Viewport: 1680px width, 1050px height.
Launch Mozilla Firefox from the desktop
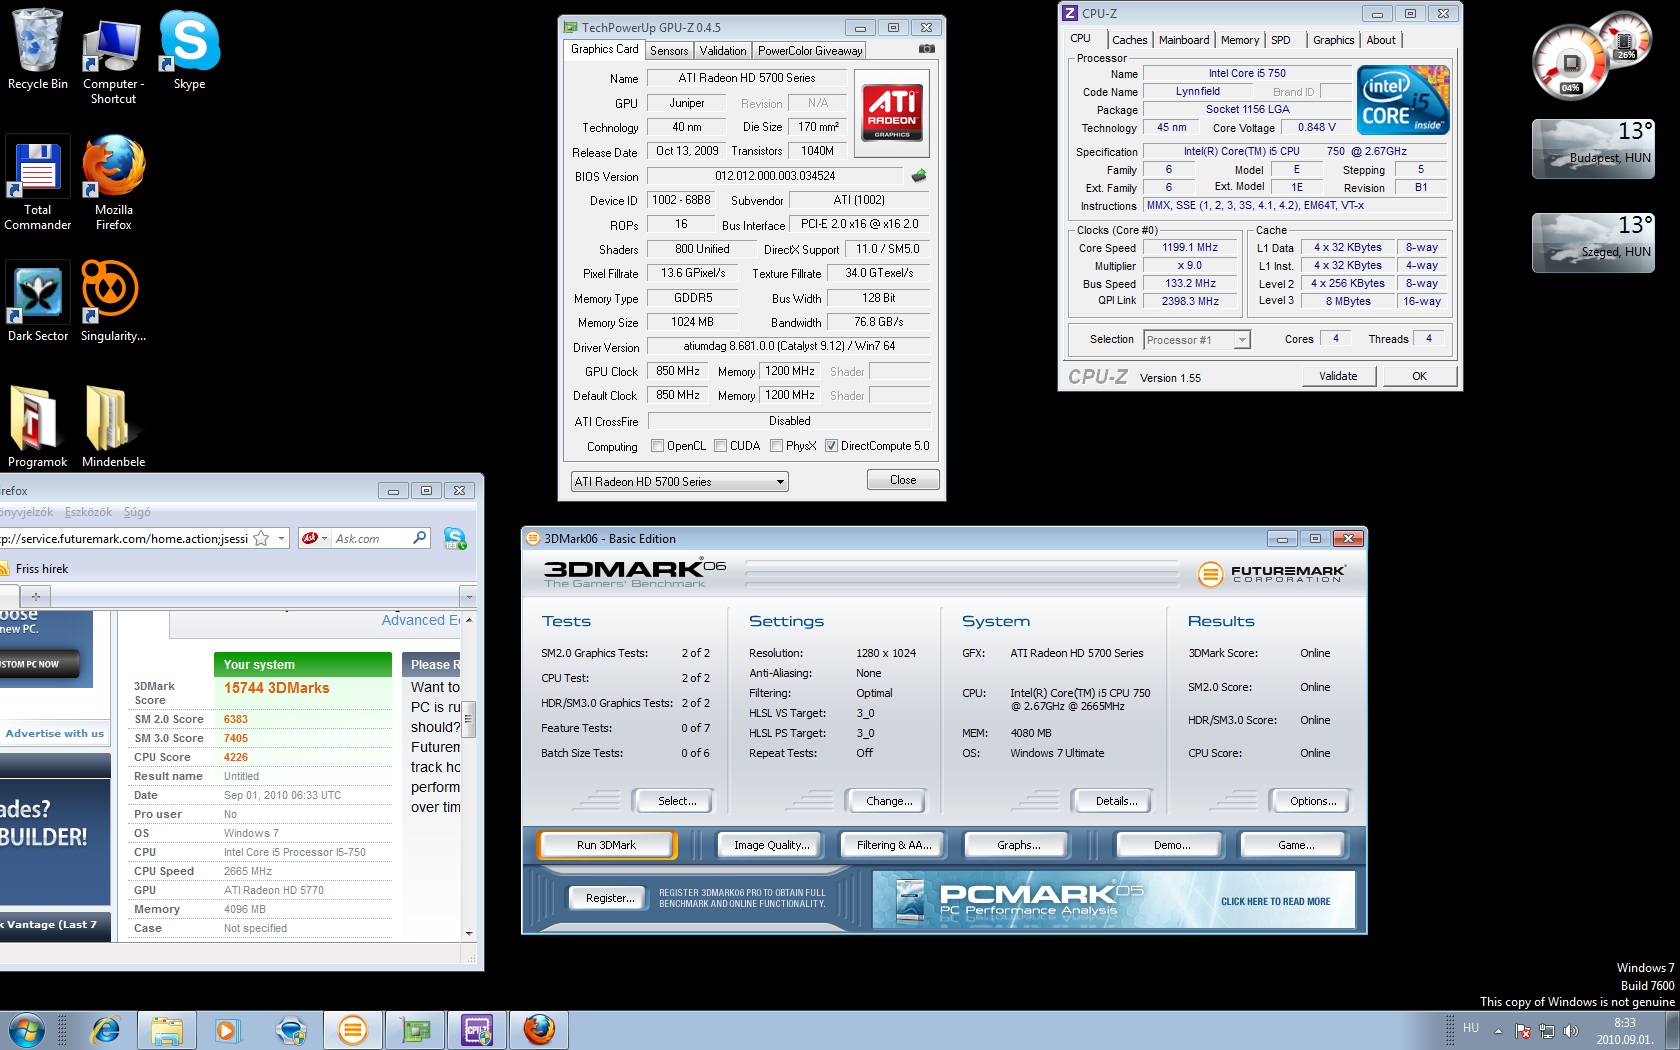pyautogui.click(x=113, y=184)
